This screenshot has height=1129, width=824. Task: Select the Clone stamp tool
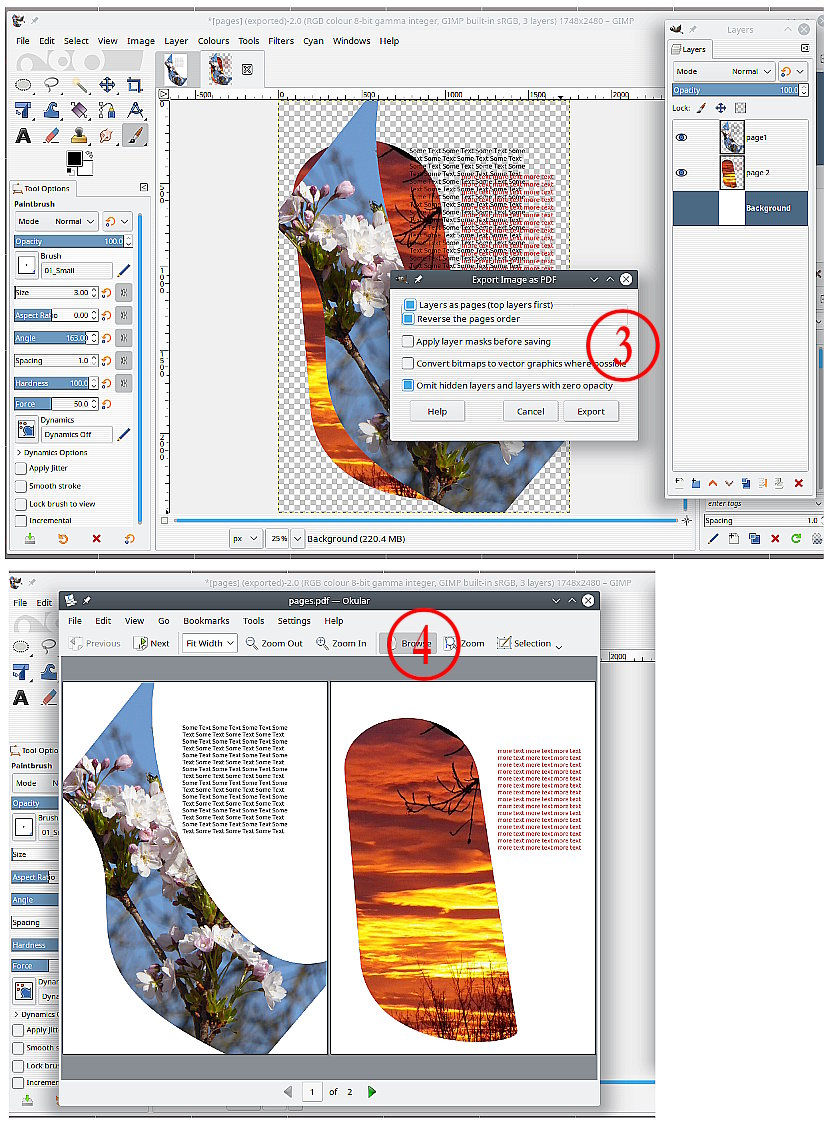[x=79, y=135]
